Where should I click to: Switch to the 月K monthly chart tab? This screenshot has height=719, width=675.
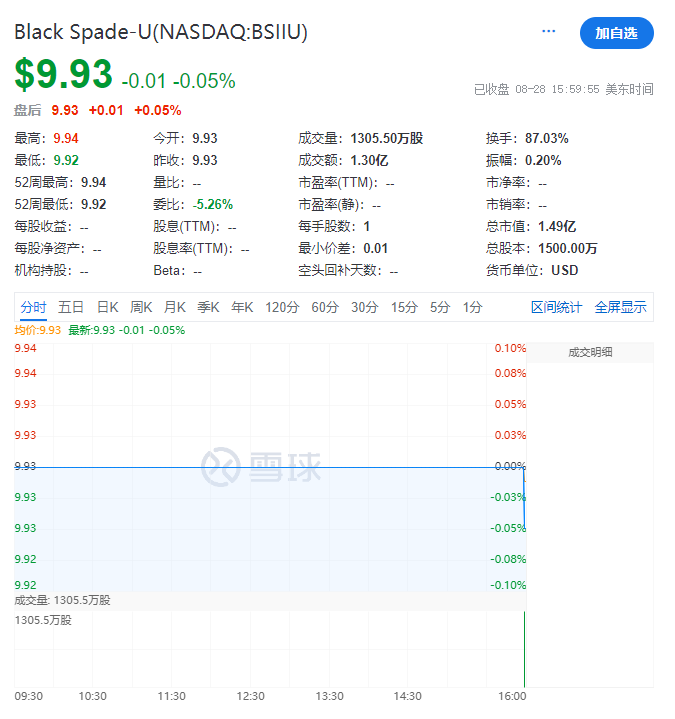coord(175,307)
